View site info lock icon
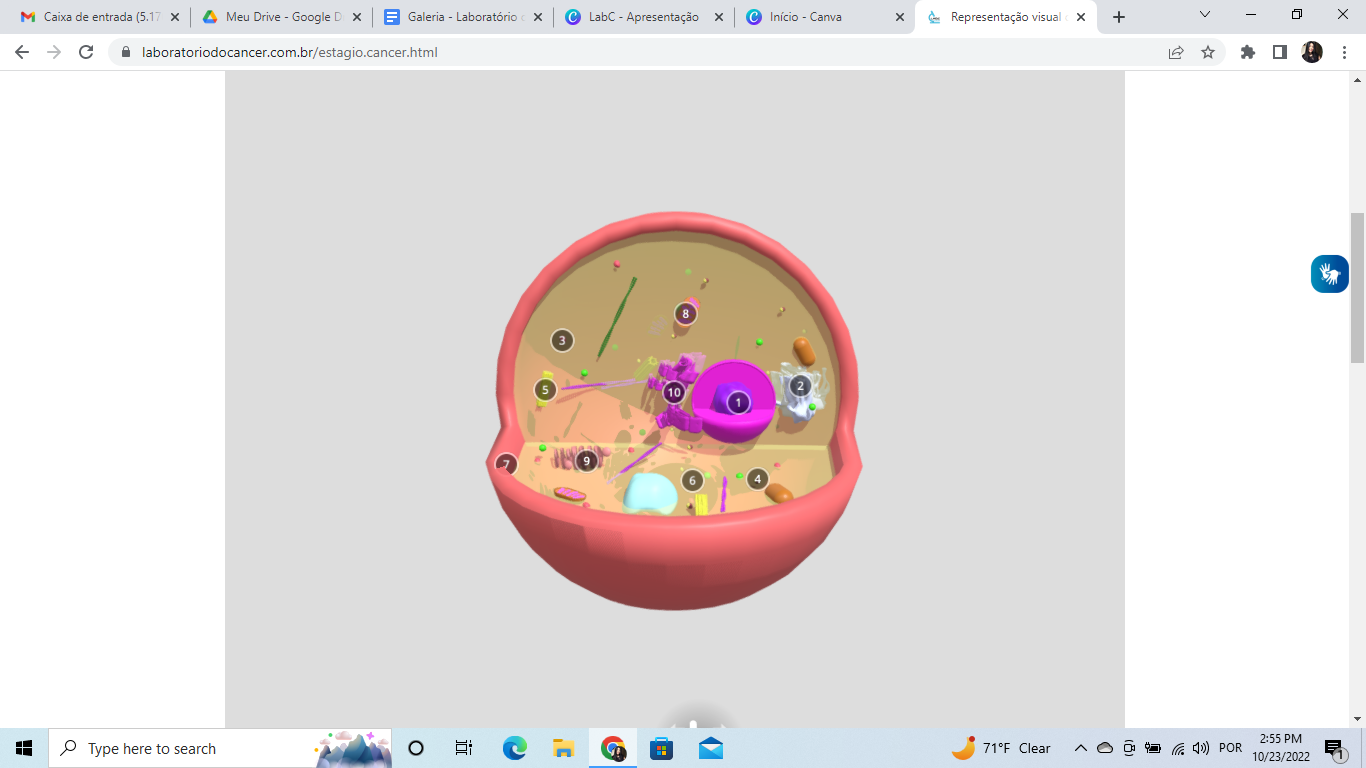The image size is (1366, 768). click(126, 52)
